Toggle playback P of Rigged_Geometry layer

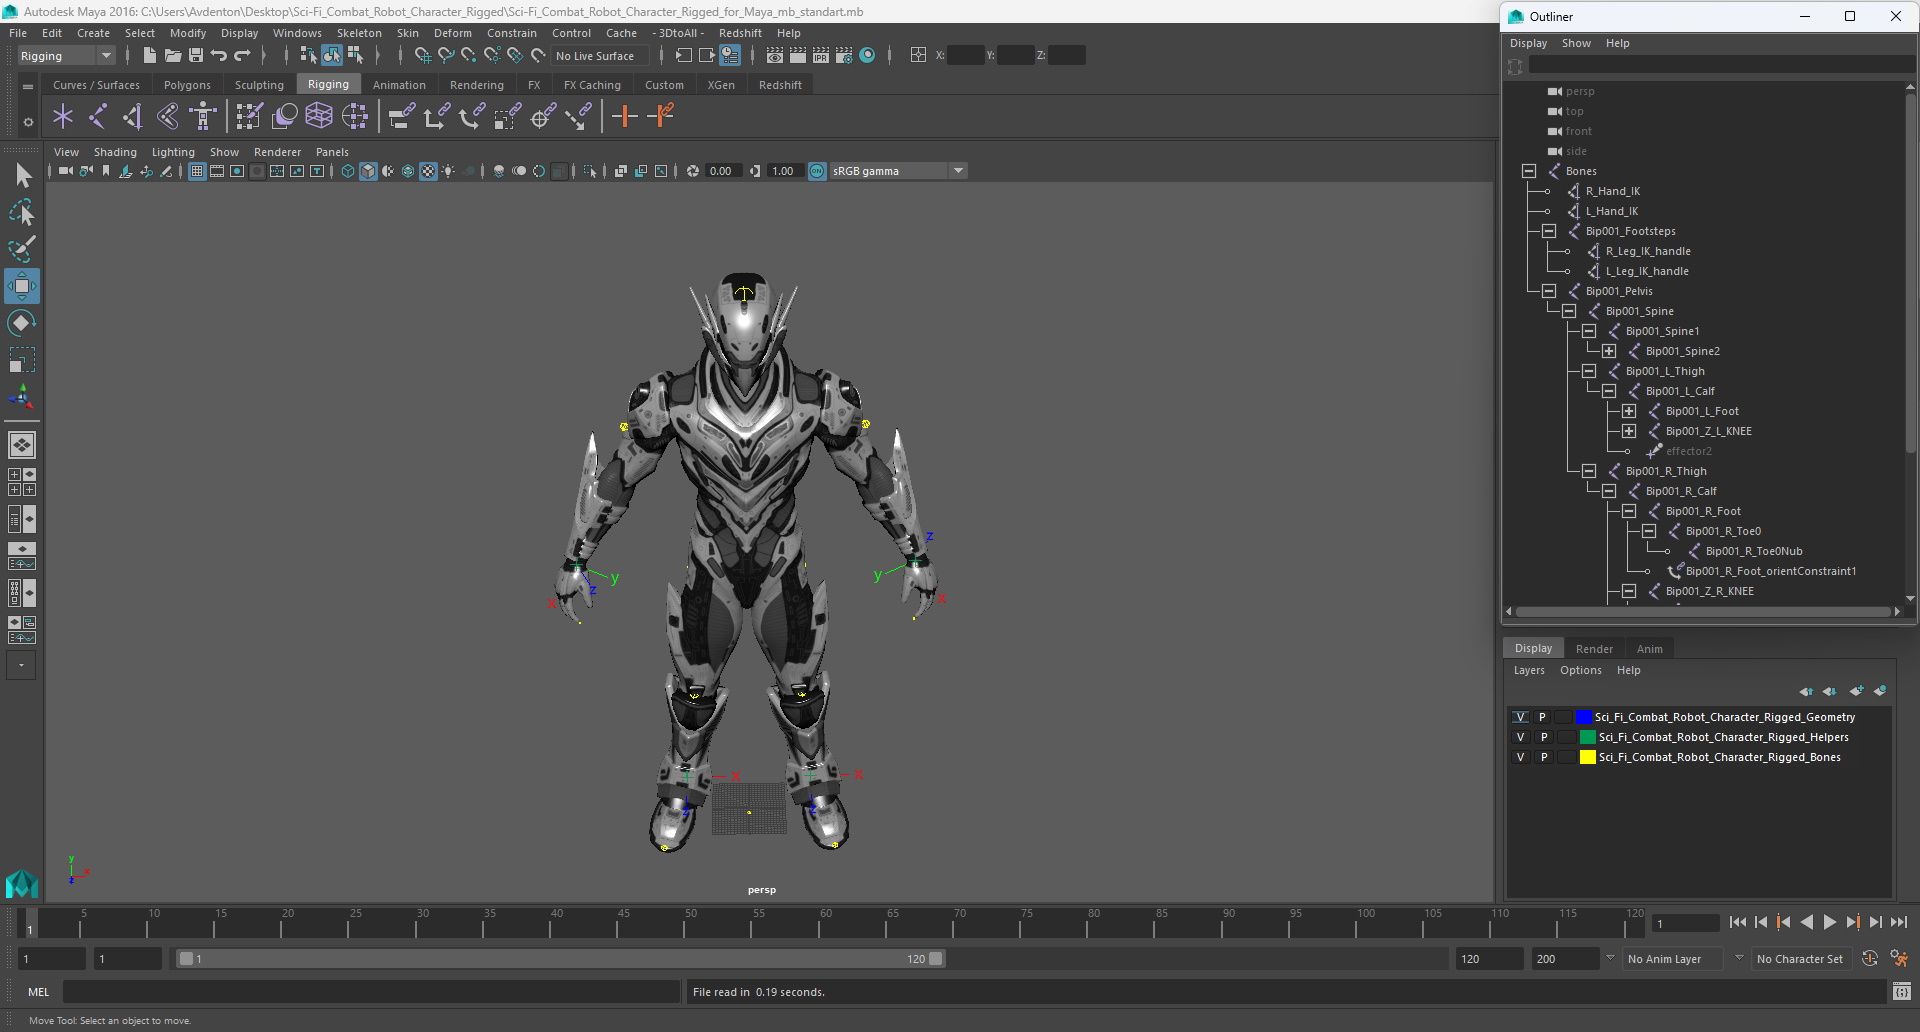coord(1543,717)
